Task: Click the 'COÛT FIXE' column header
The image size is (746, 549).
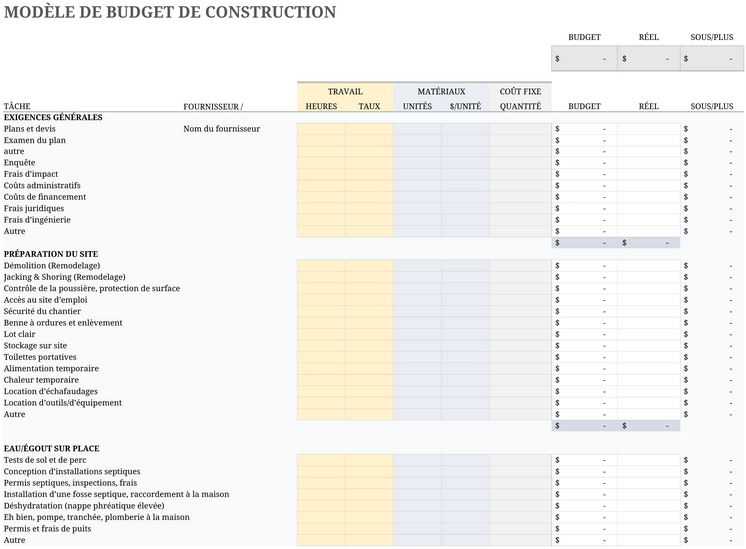Action: pyautogui.click(x=520, y=91)
